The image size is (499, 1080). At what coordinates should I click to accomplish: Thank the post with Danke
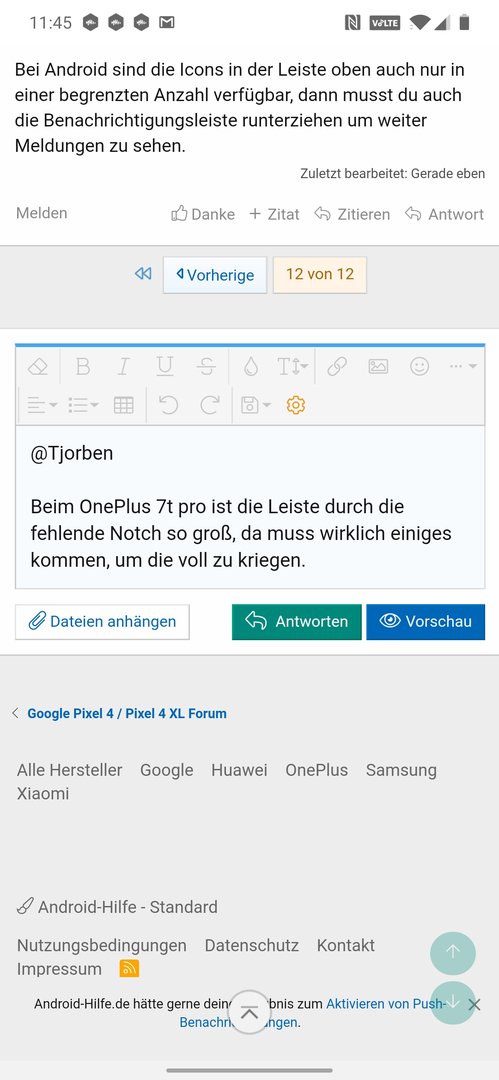pyautogui.click(x=203, y=214)
